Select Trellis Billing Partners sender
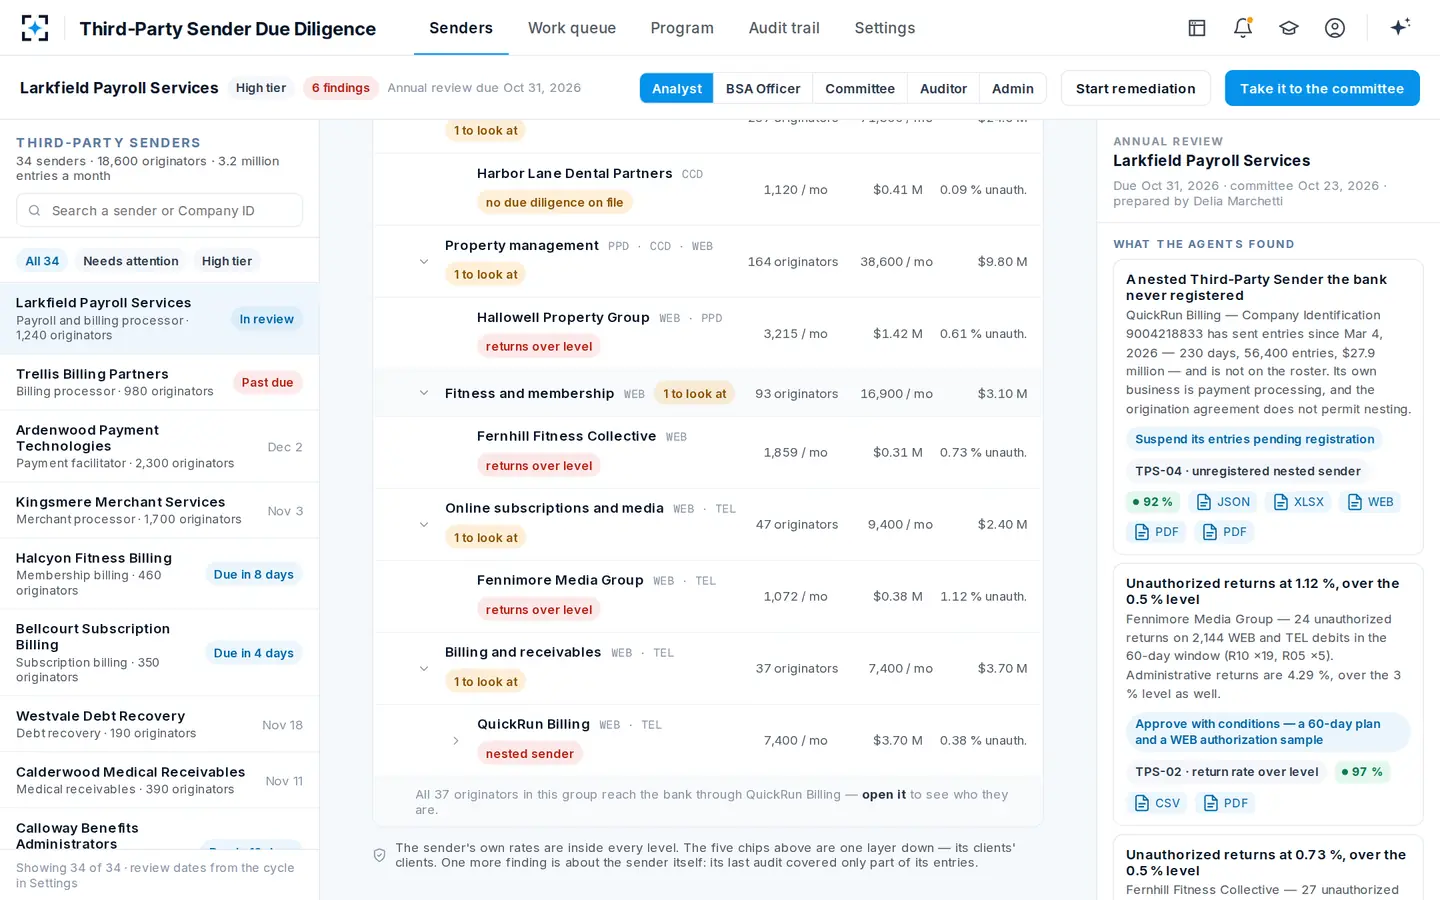Viewport: 1440px width, 900px height. pos(160,382)
